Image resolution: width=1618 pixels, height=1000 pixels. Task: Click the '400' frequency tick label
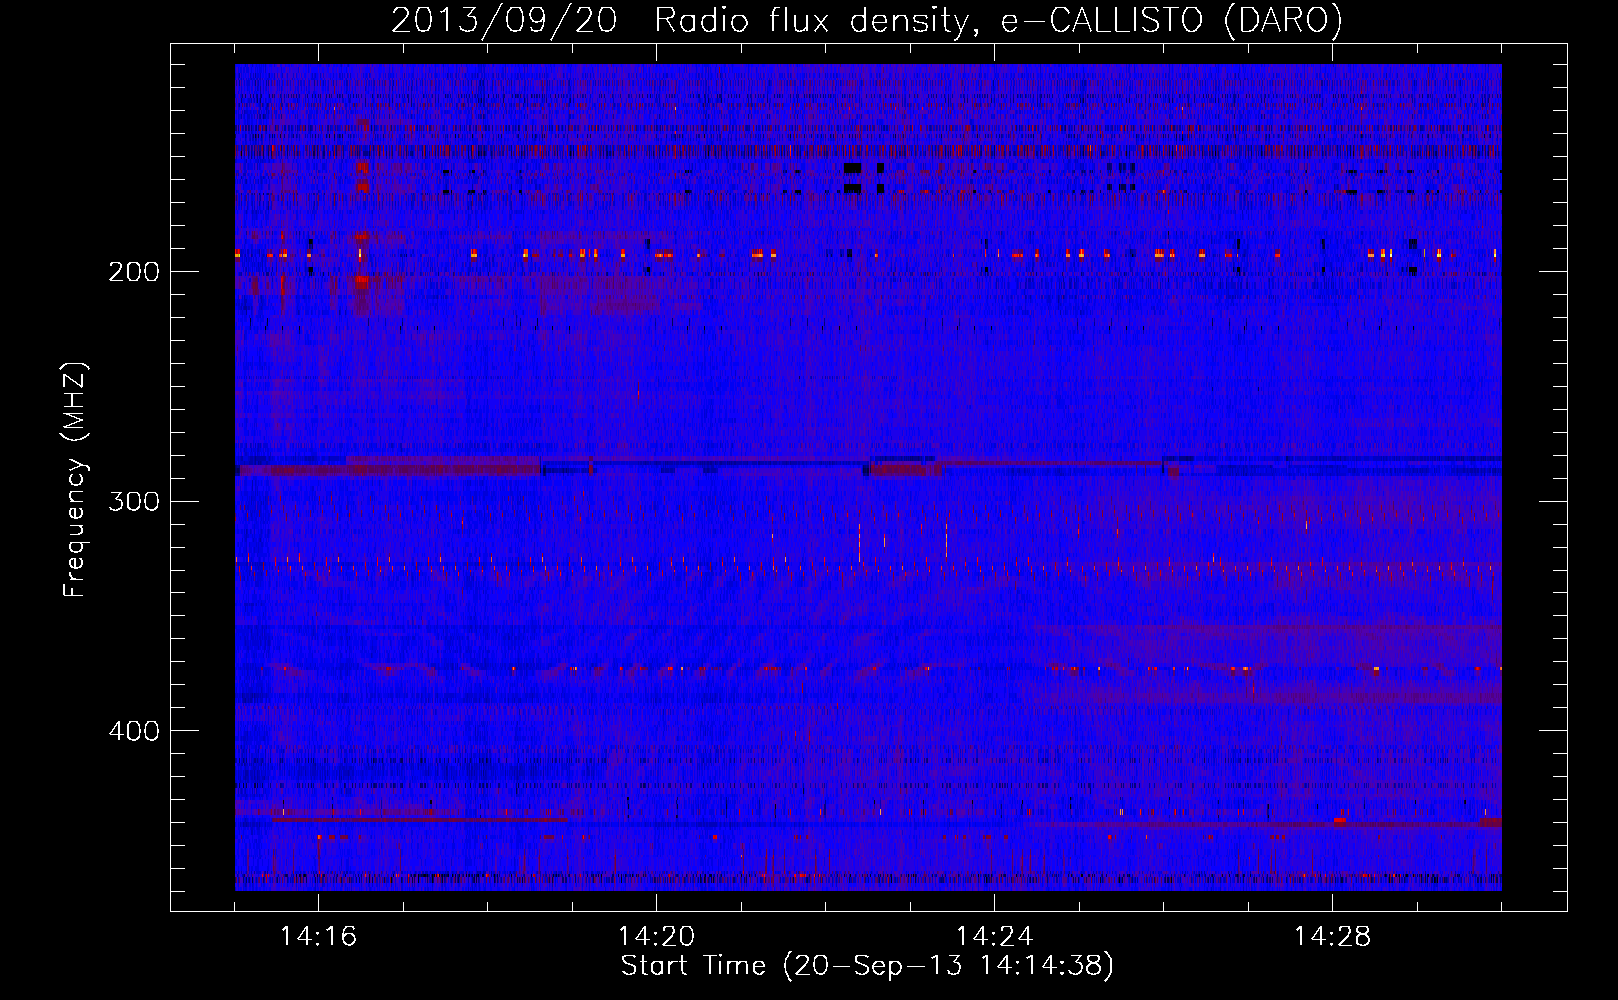tap(134, 731)
